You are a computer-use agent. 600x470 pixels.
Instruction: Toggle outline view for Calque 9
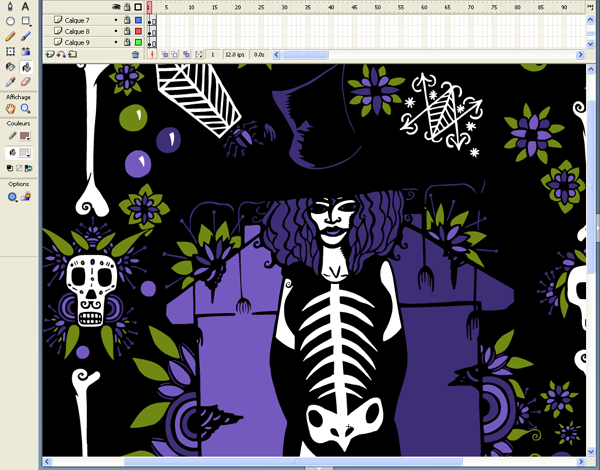pyautogui.click(x=138, y=43)
